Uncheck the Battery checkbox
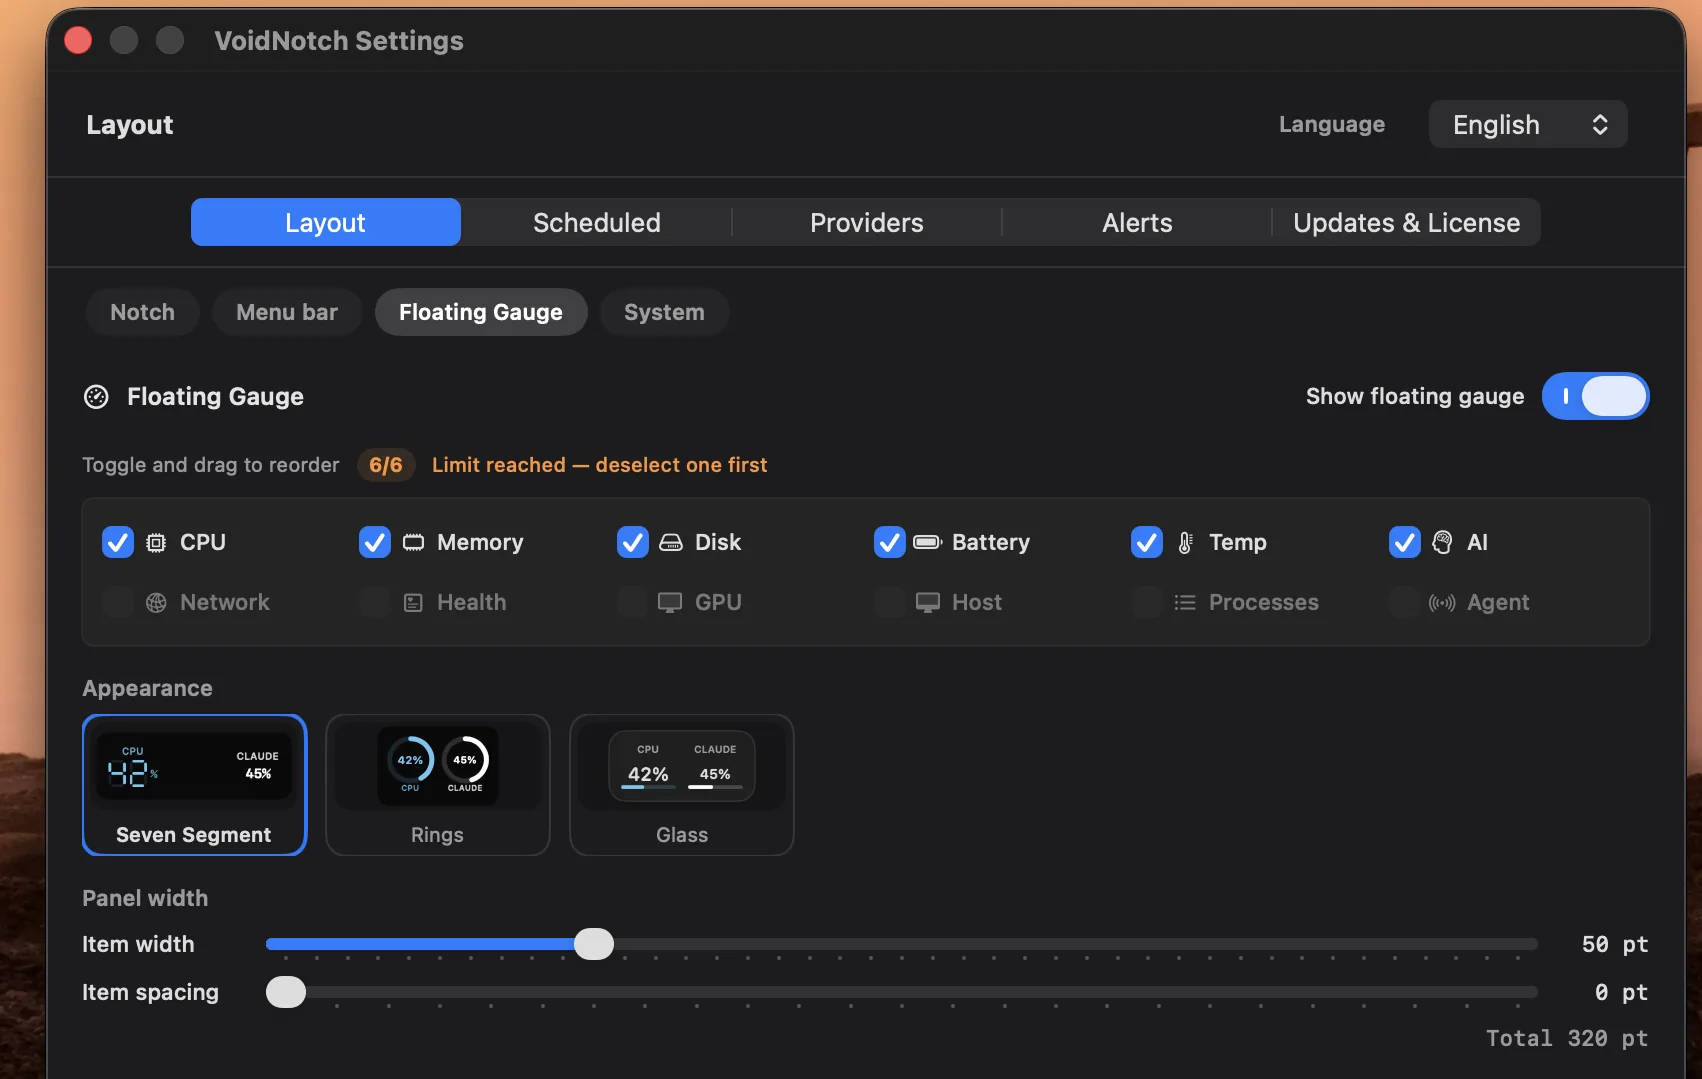The height and width of the screenshot is (1079, 1702). tap(890, 542)
